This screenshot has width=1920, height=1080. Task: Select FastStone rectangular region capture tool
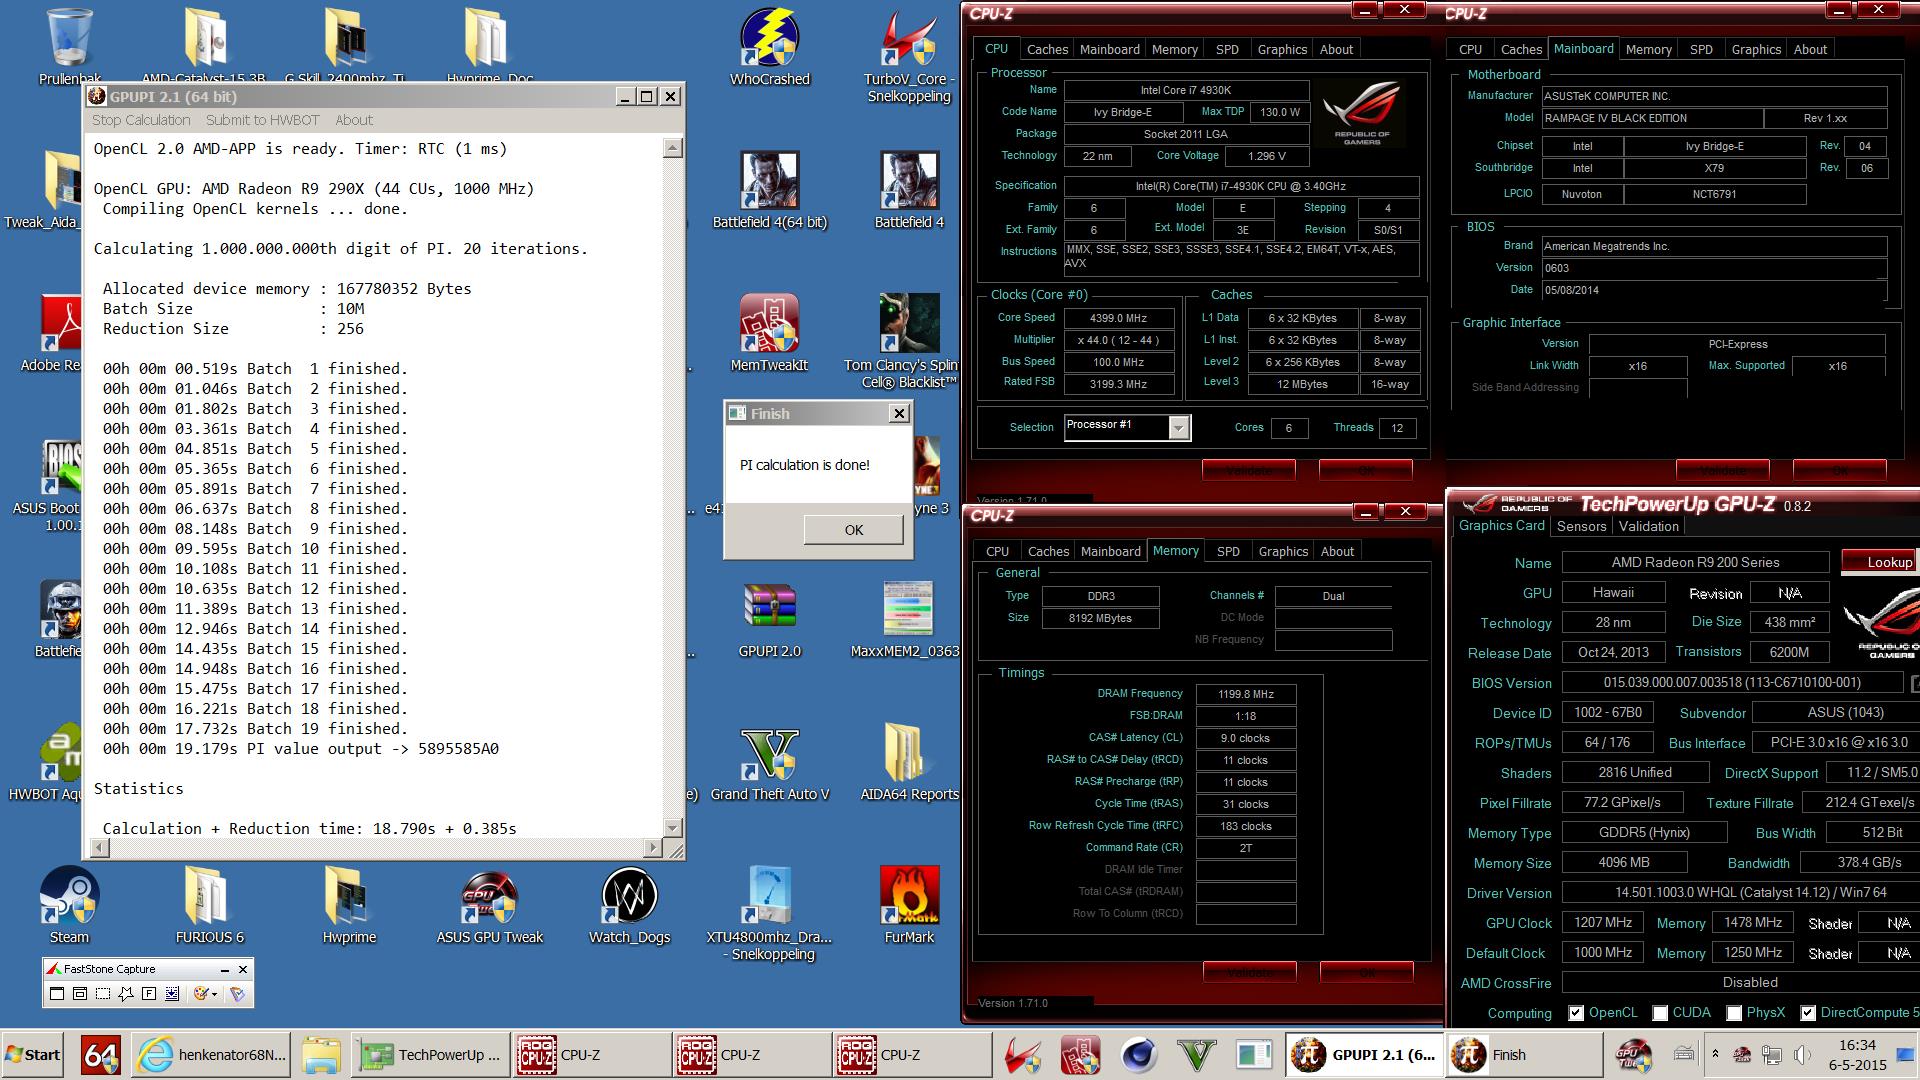click(x=103, y=993)
